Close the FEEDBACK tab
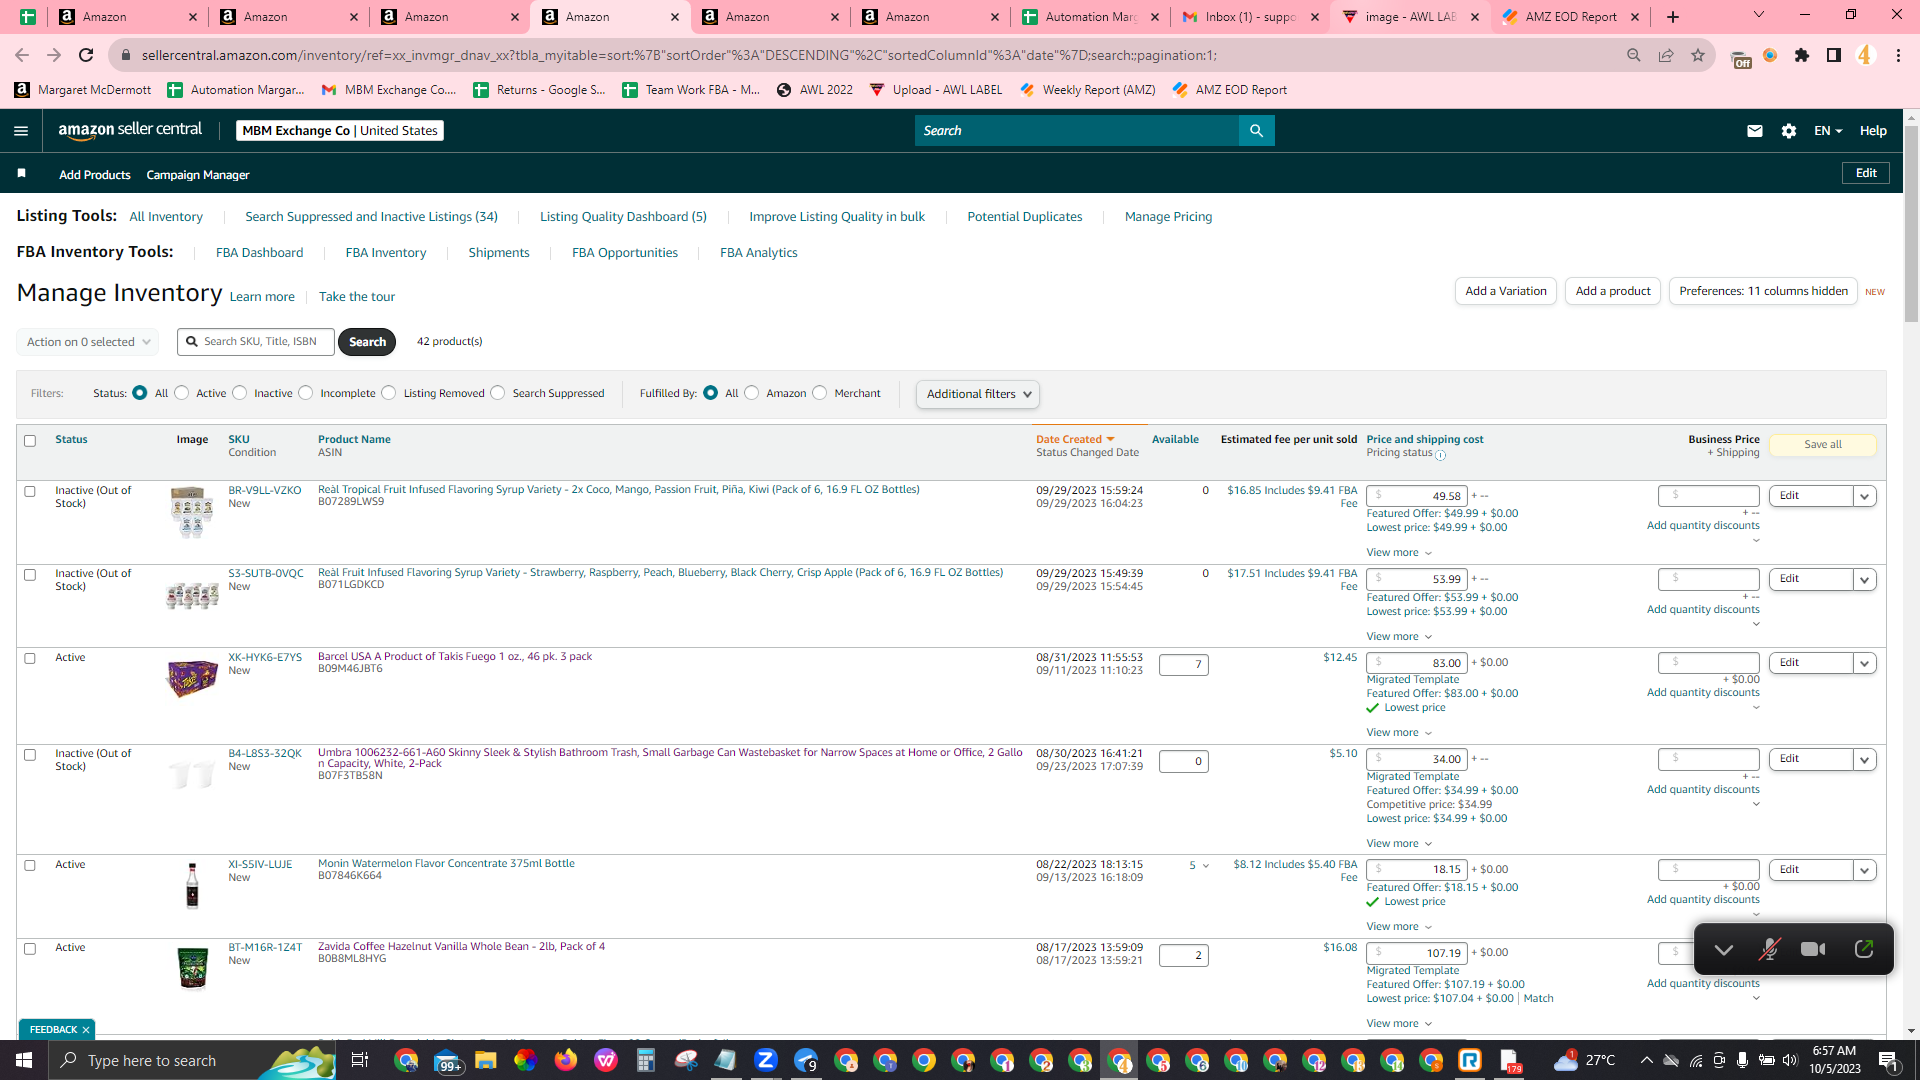Image resolution: width=1920 pixels, height=1080 pixels. coord(86,1030)
